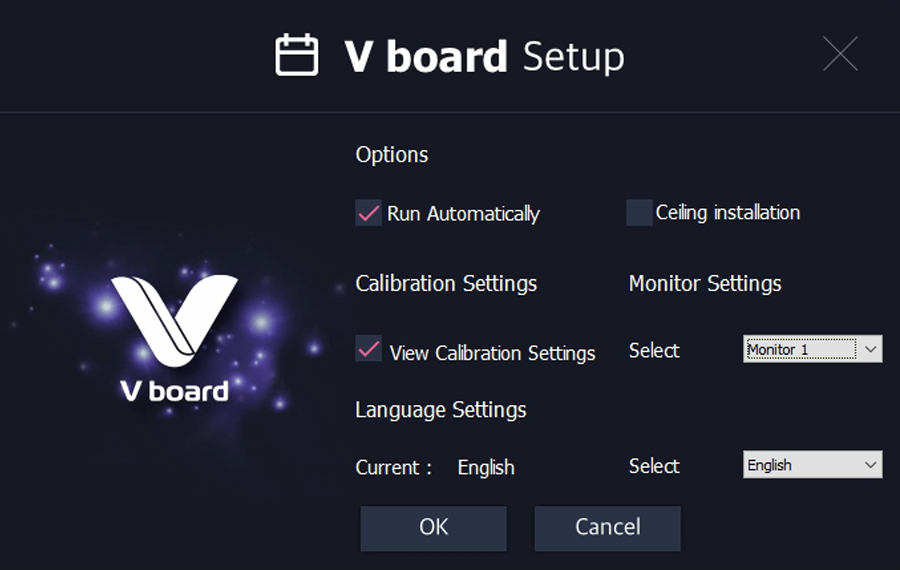Click the Calibration Settings heading
Image resolution: width=900 pixels, height=570 pixels.
[x=446, y=284]
